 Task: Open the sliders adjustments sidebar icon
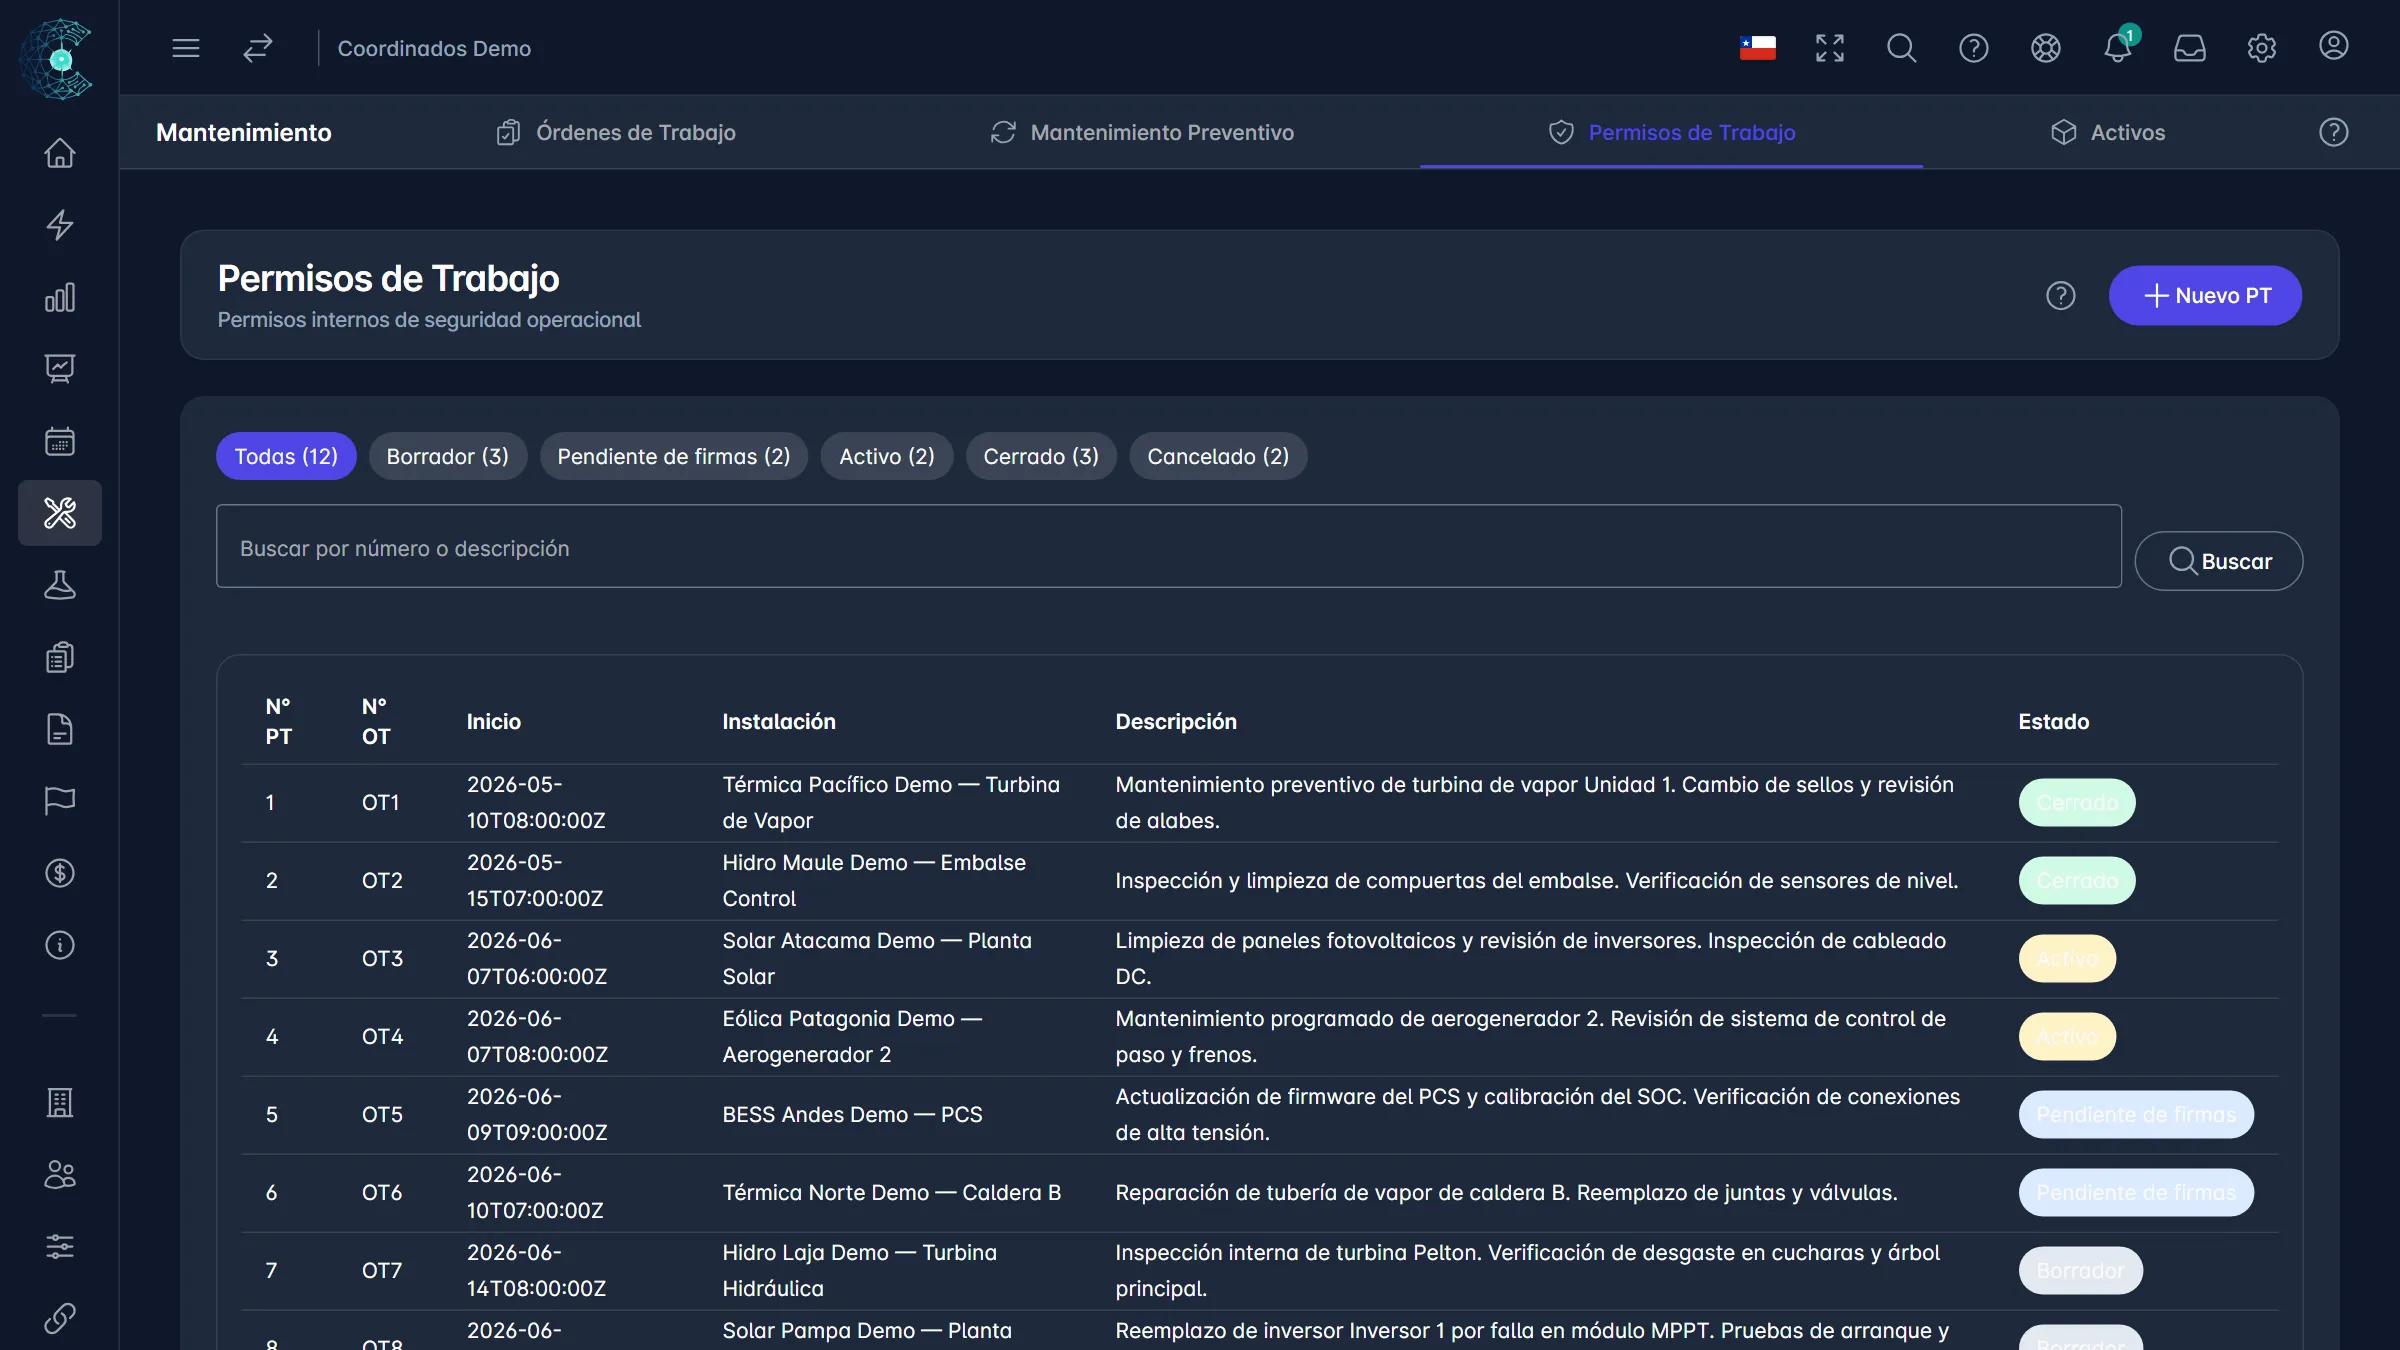(60, 1247)
